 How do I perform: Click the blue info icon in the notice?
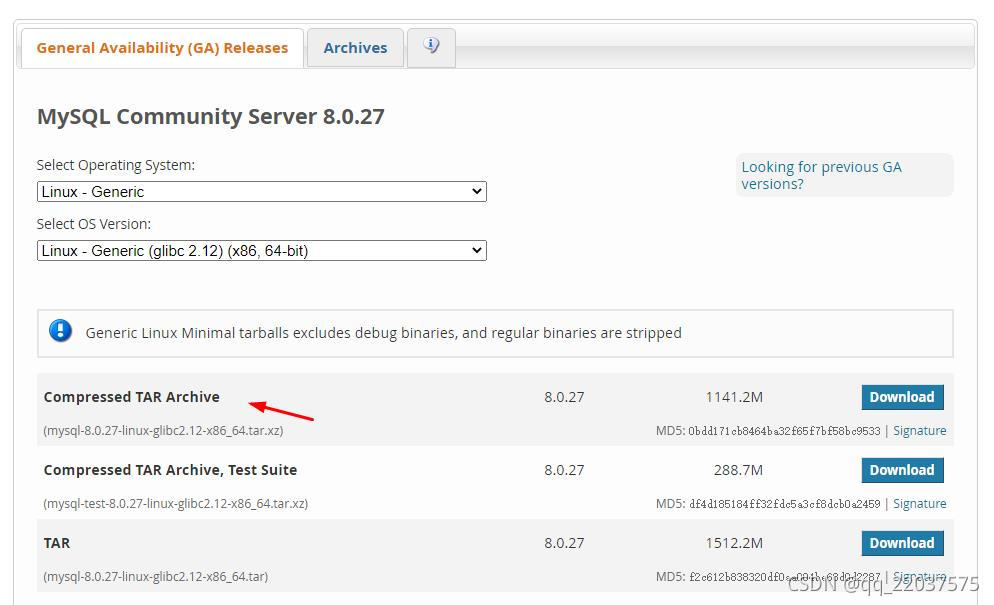(60, 330)
